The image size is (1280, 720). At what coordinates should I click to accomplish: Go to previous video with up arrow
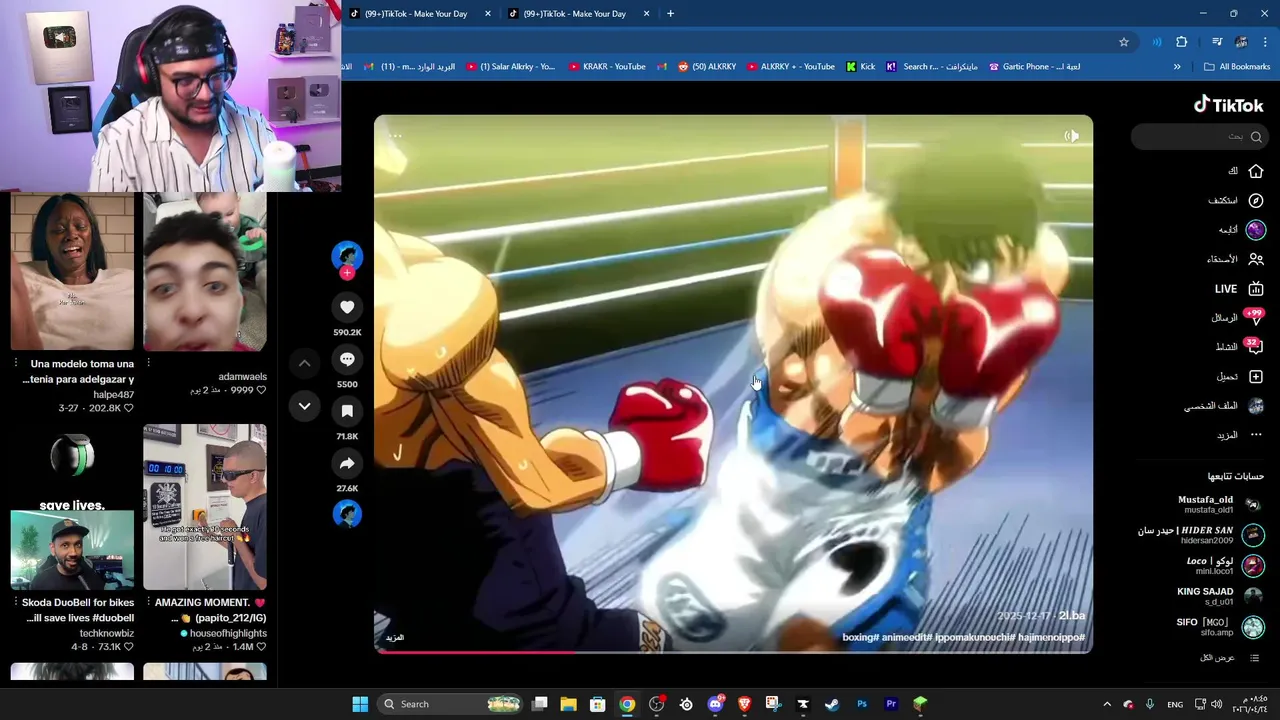pyautogui.click(x=305, y=364)
